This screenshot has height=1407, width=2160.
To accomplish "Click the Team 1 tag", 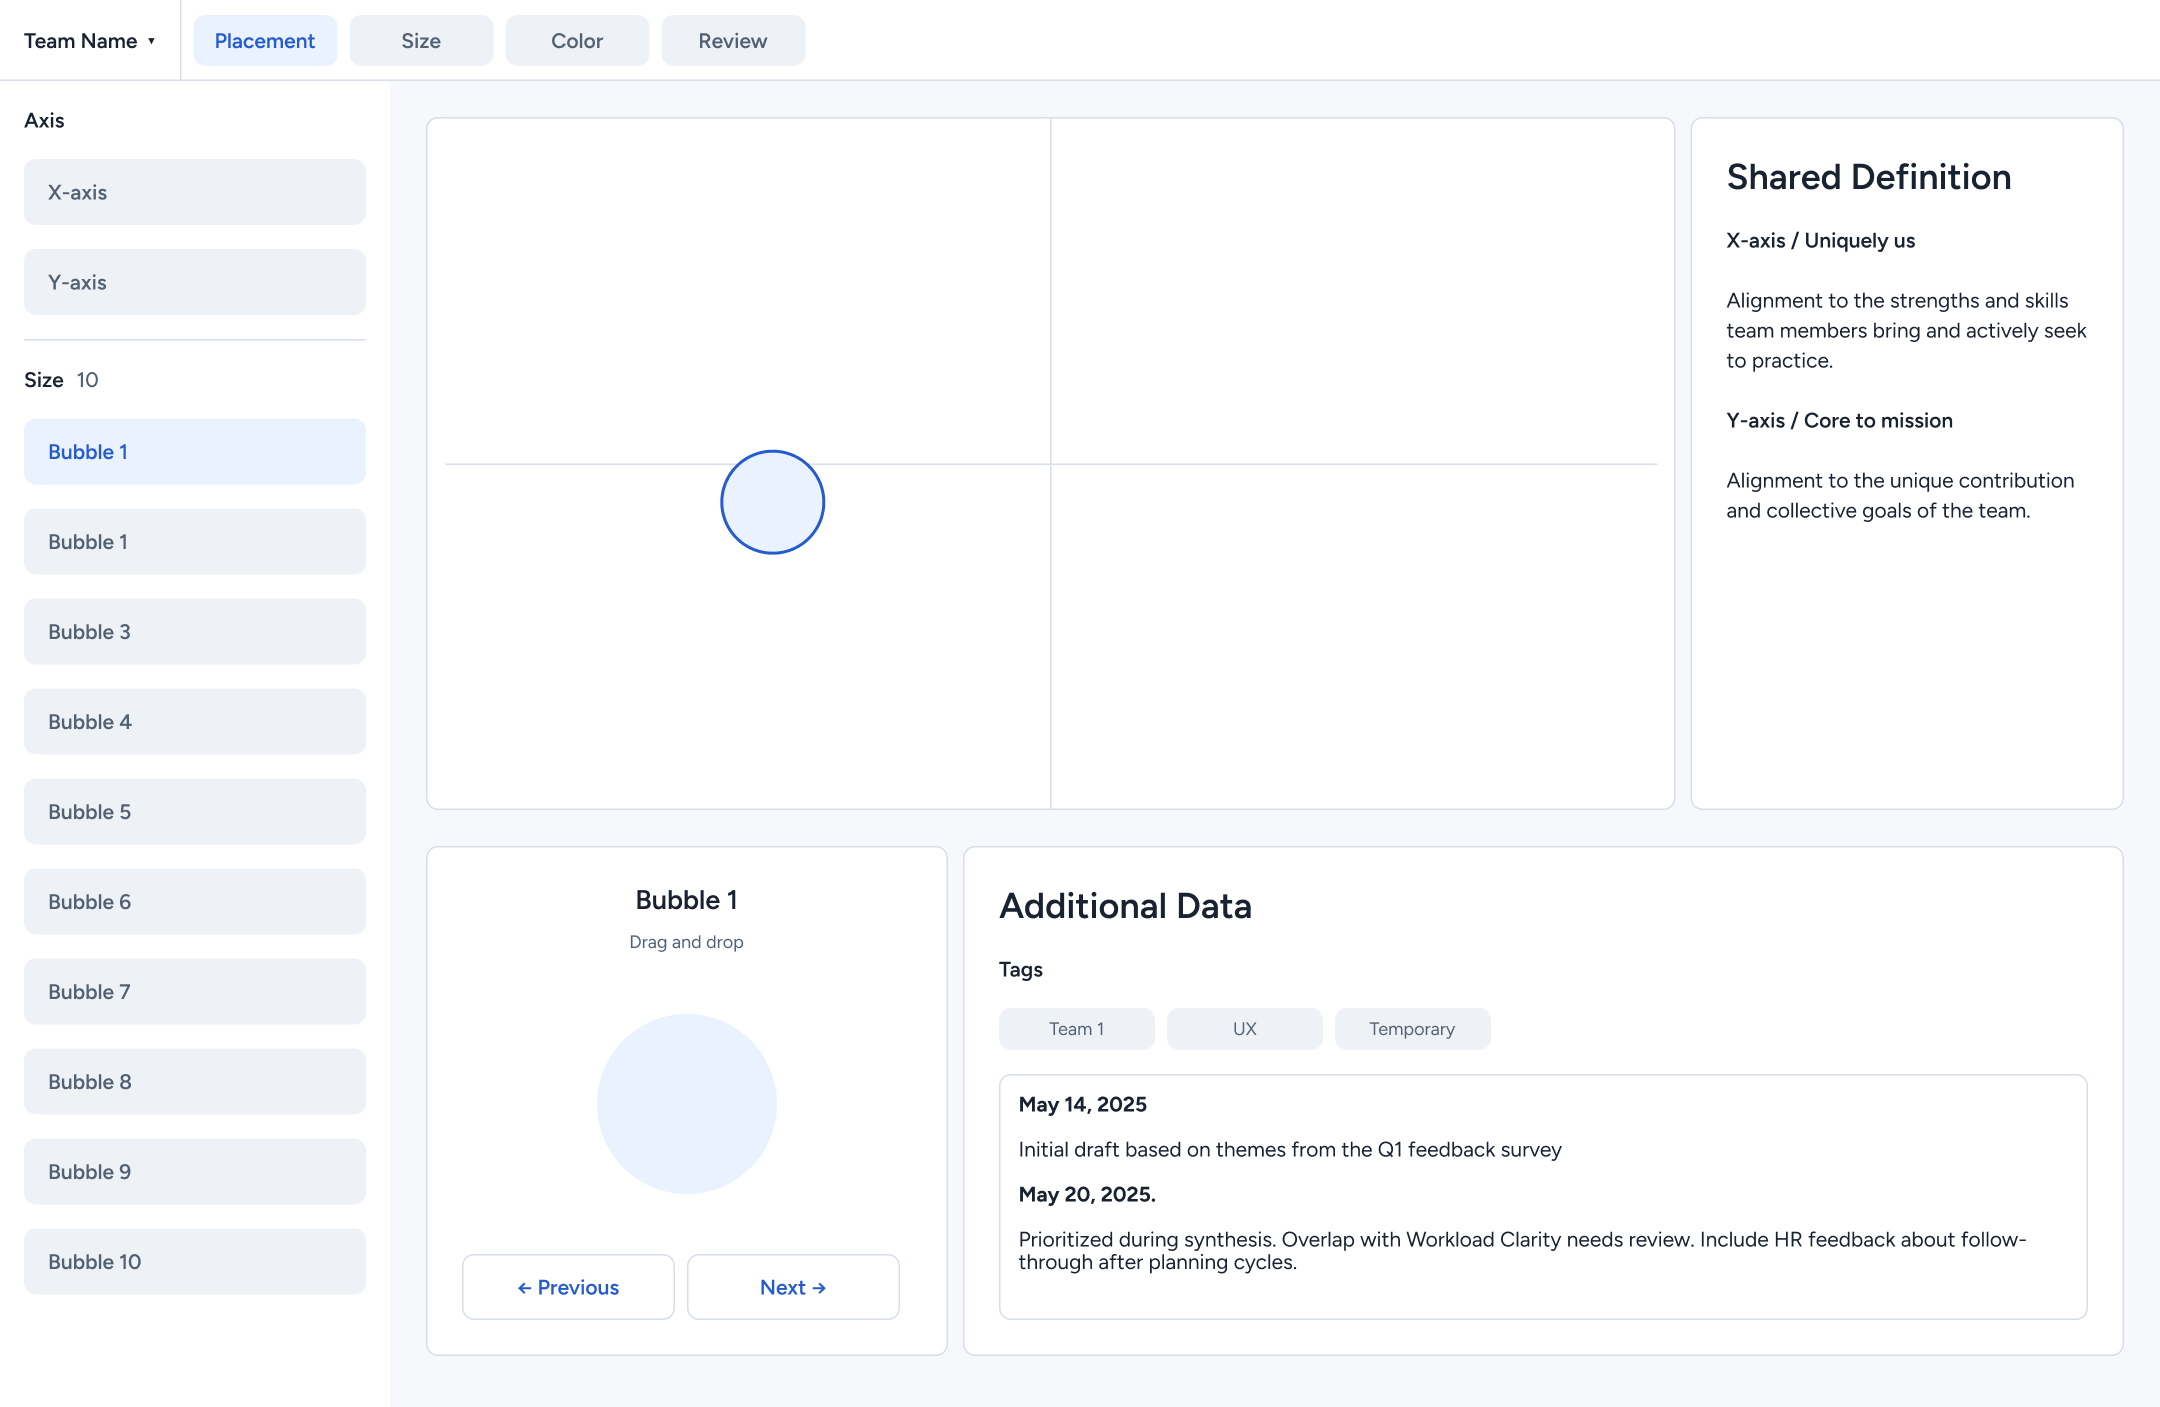I will 1077,1029.
